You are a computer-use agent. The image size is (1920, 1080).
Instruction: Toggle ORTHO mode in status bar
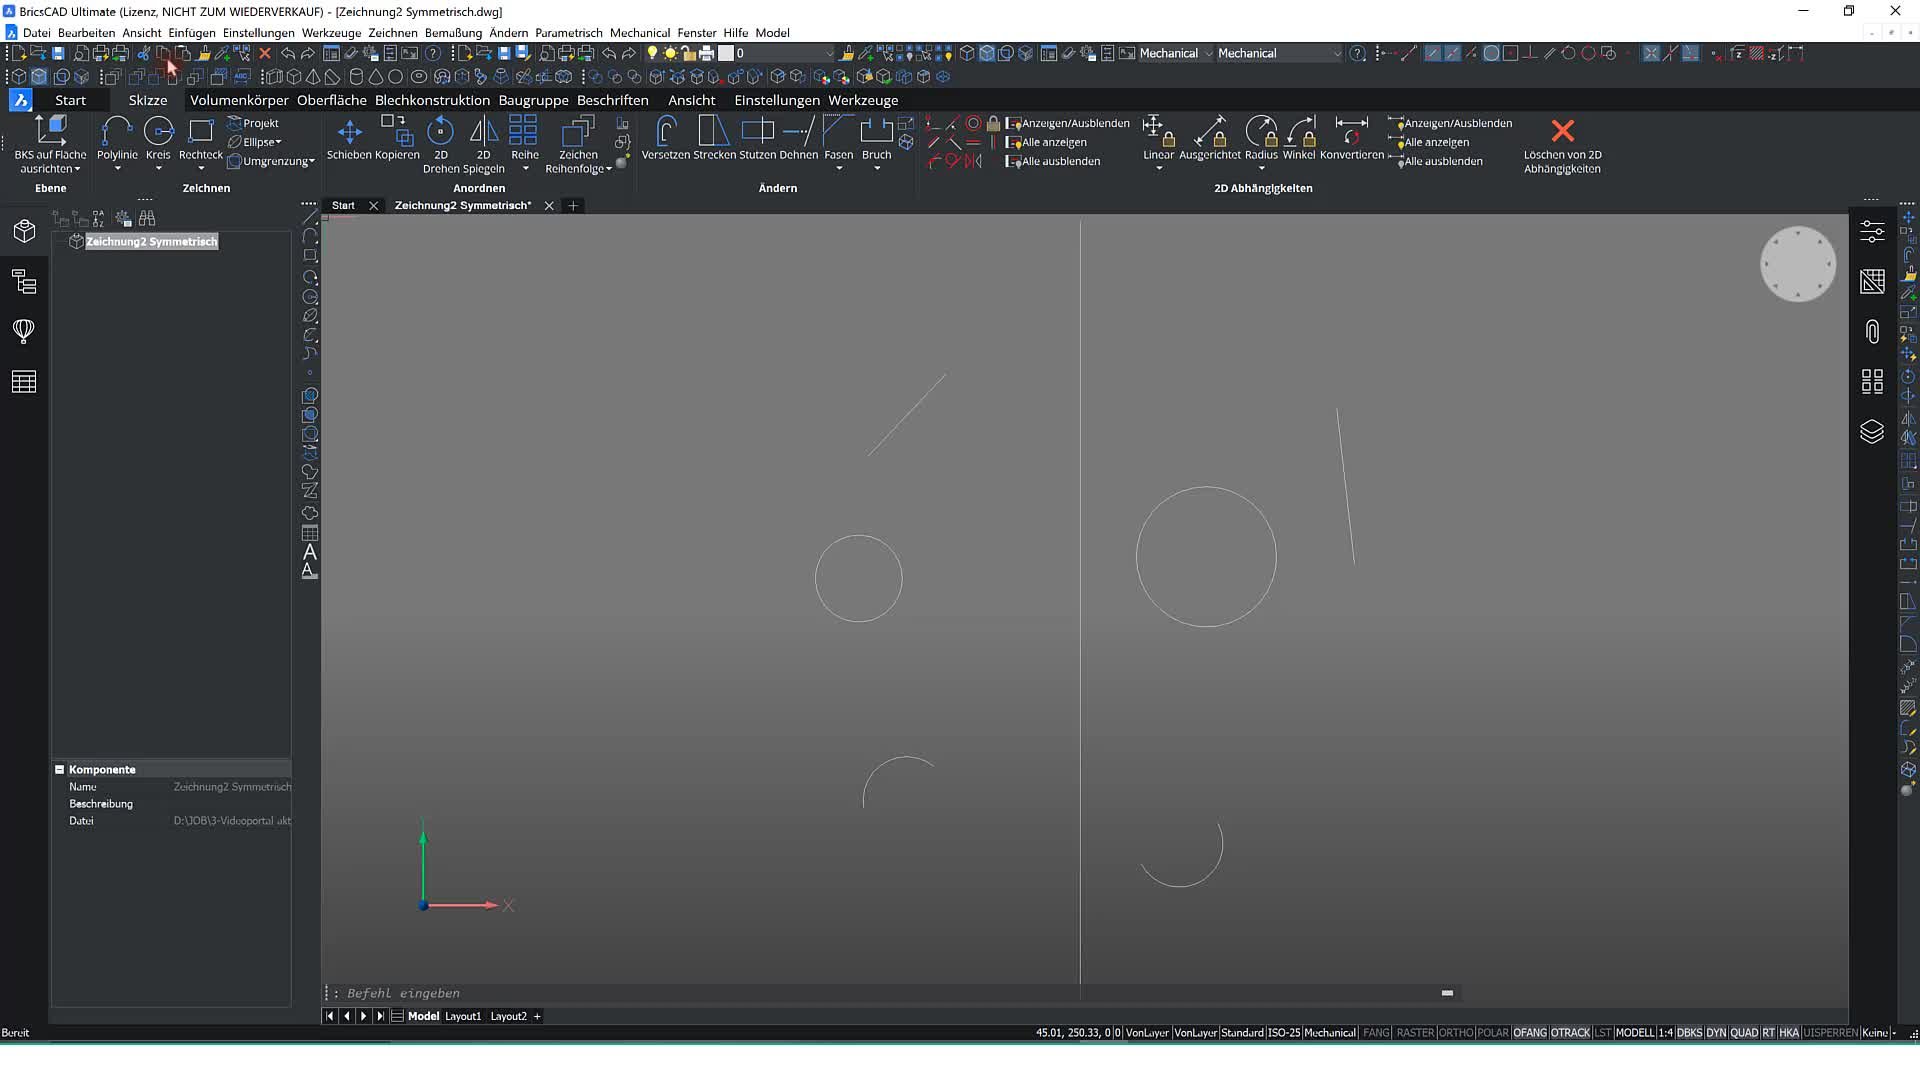point(1455,1033)
